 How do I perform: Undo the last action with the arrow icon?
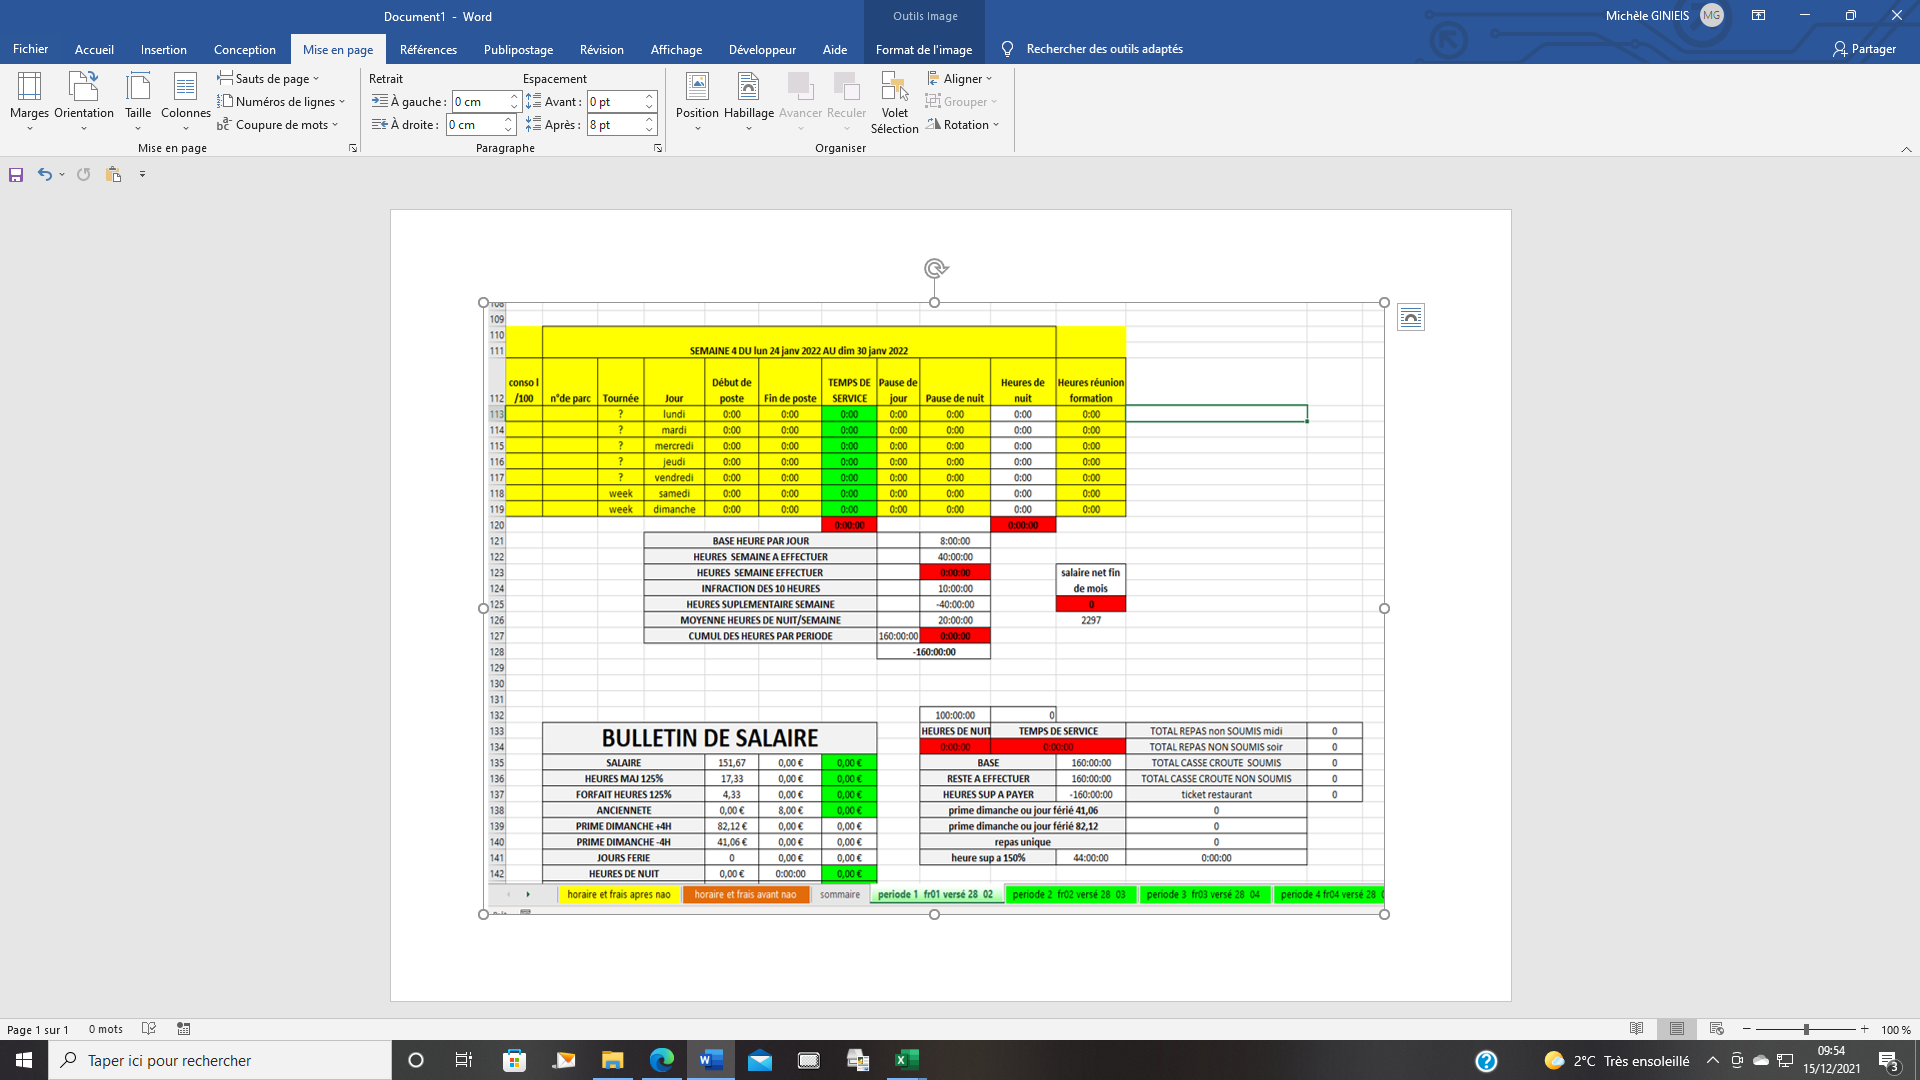tap(44, 174)
